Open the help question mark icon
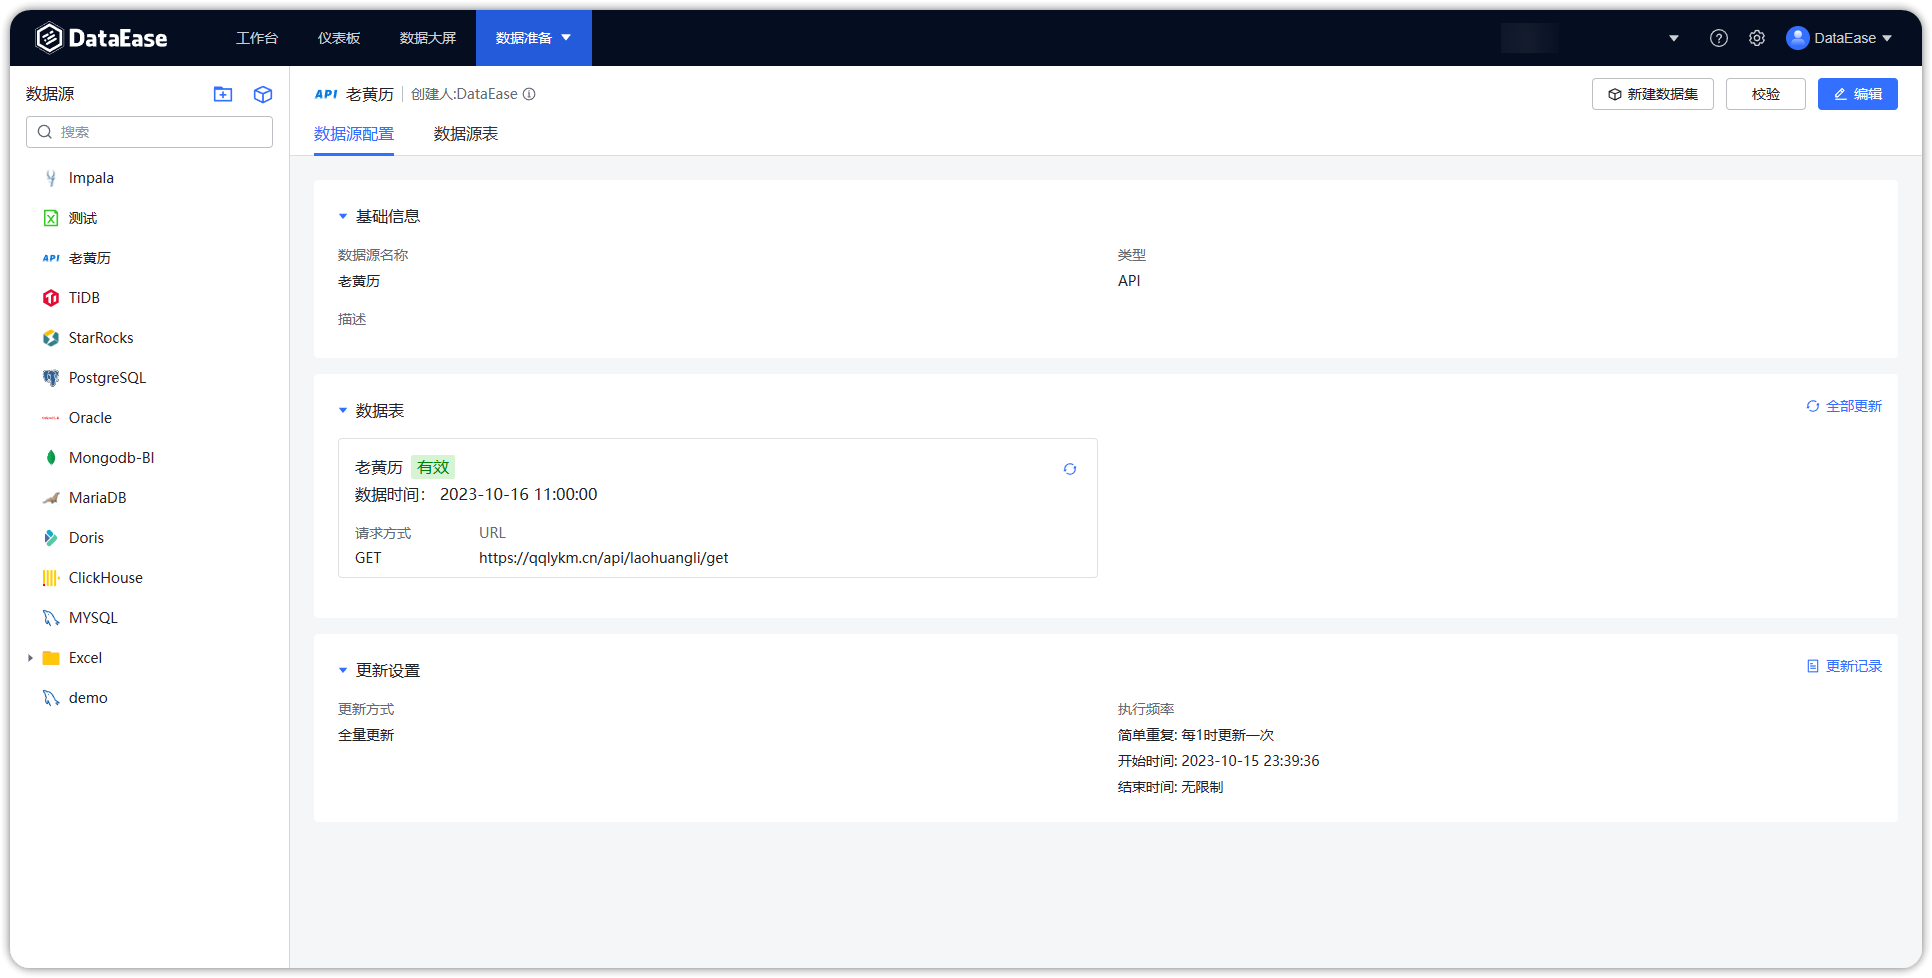Screen dimensions: 1932x978 [x=1719, y=37]
